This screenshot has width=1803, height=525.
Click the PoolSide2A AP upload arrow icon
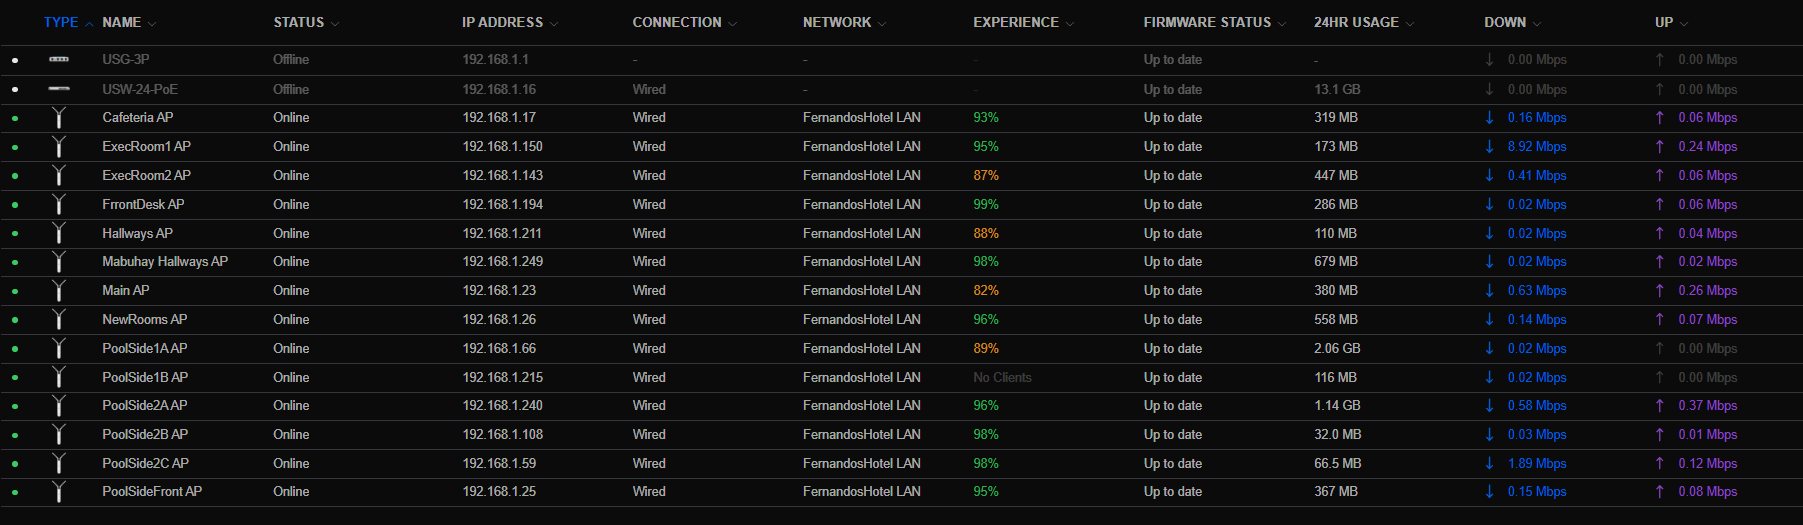(x=1660, y=406)
